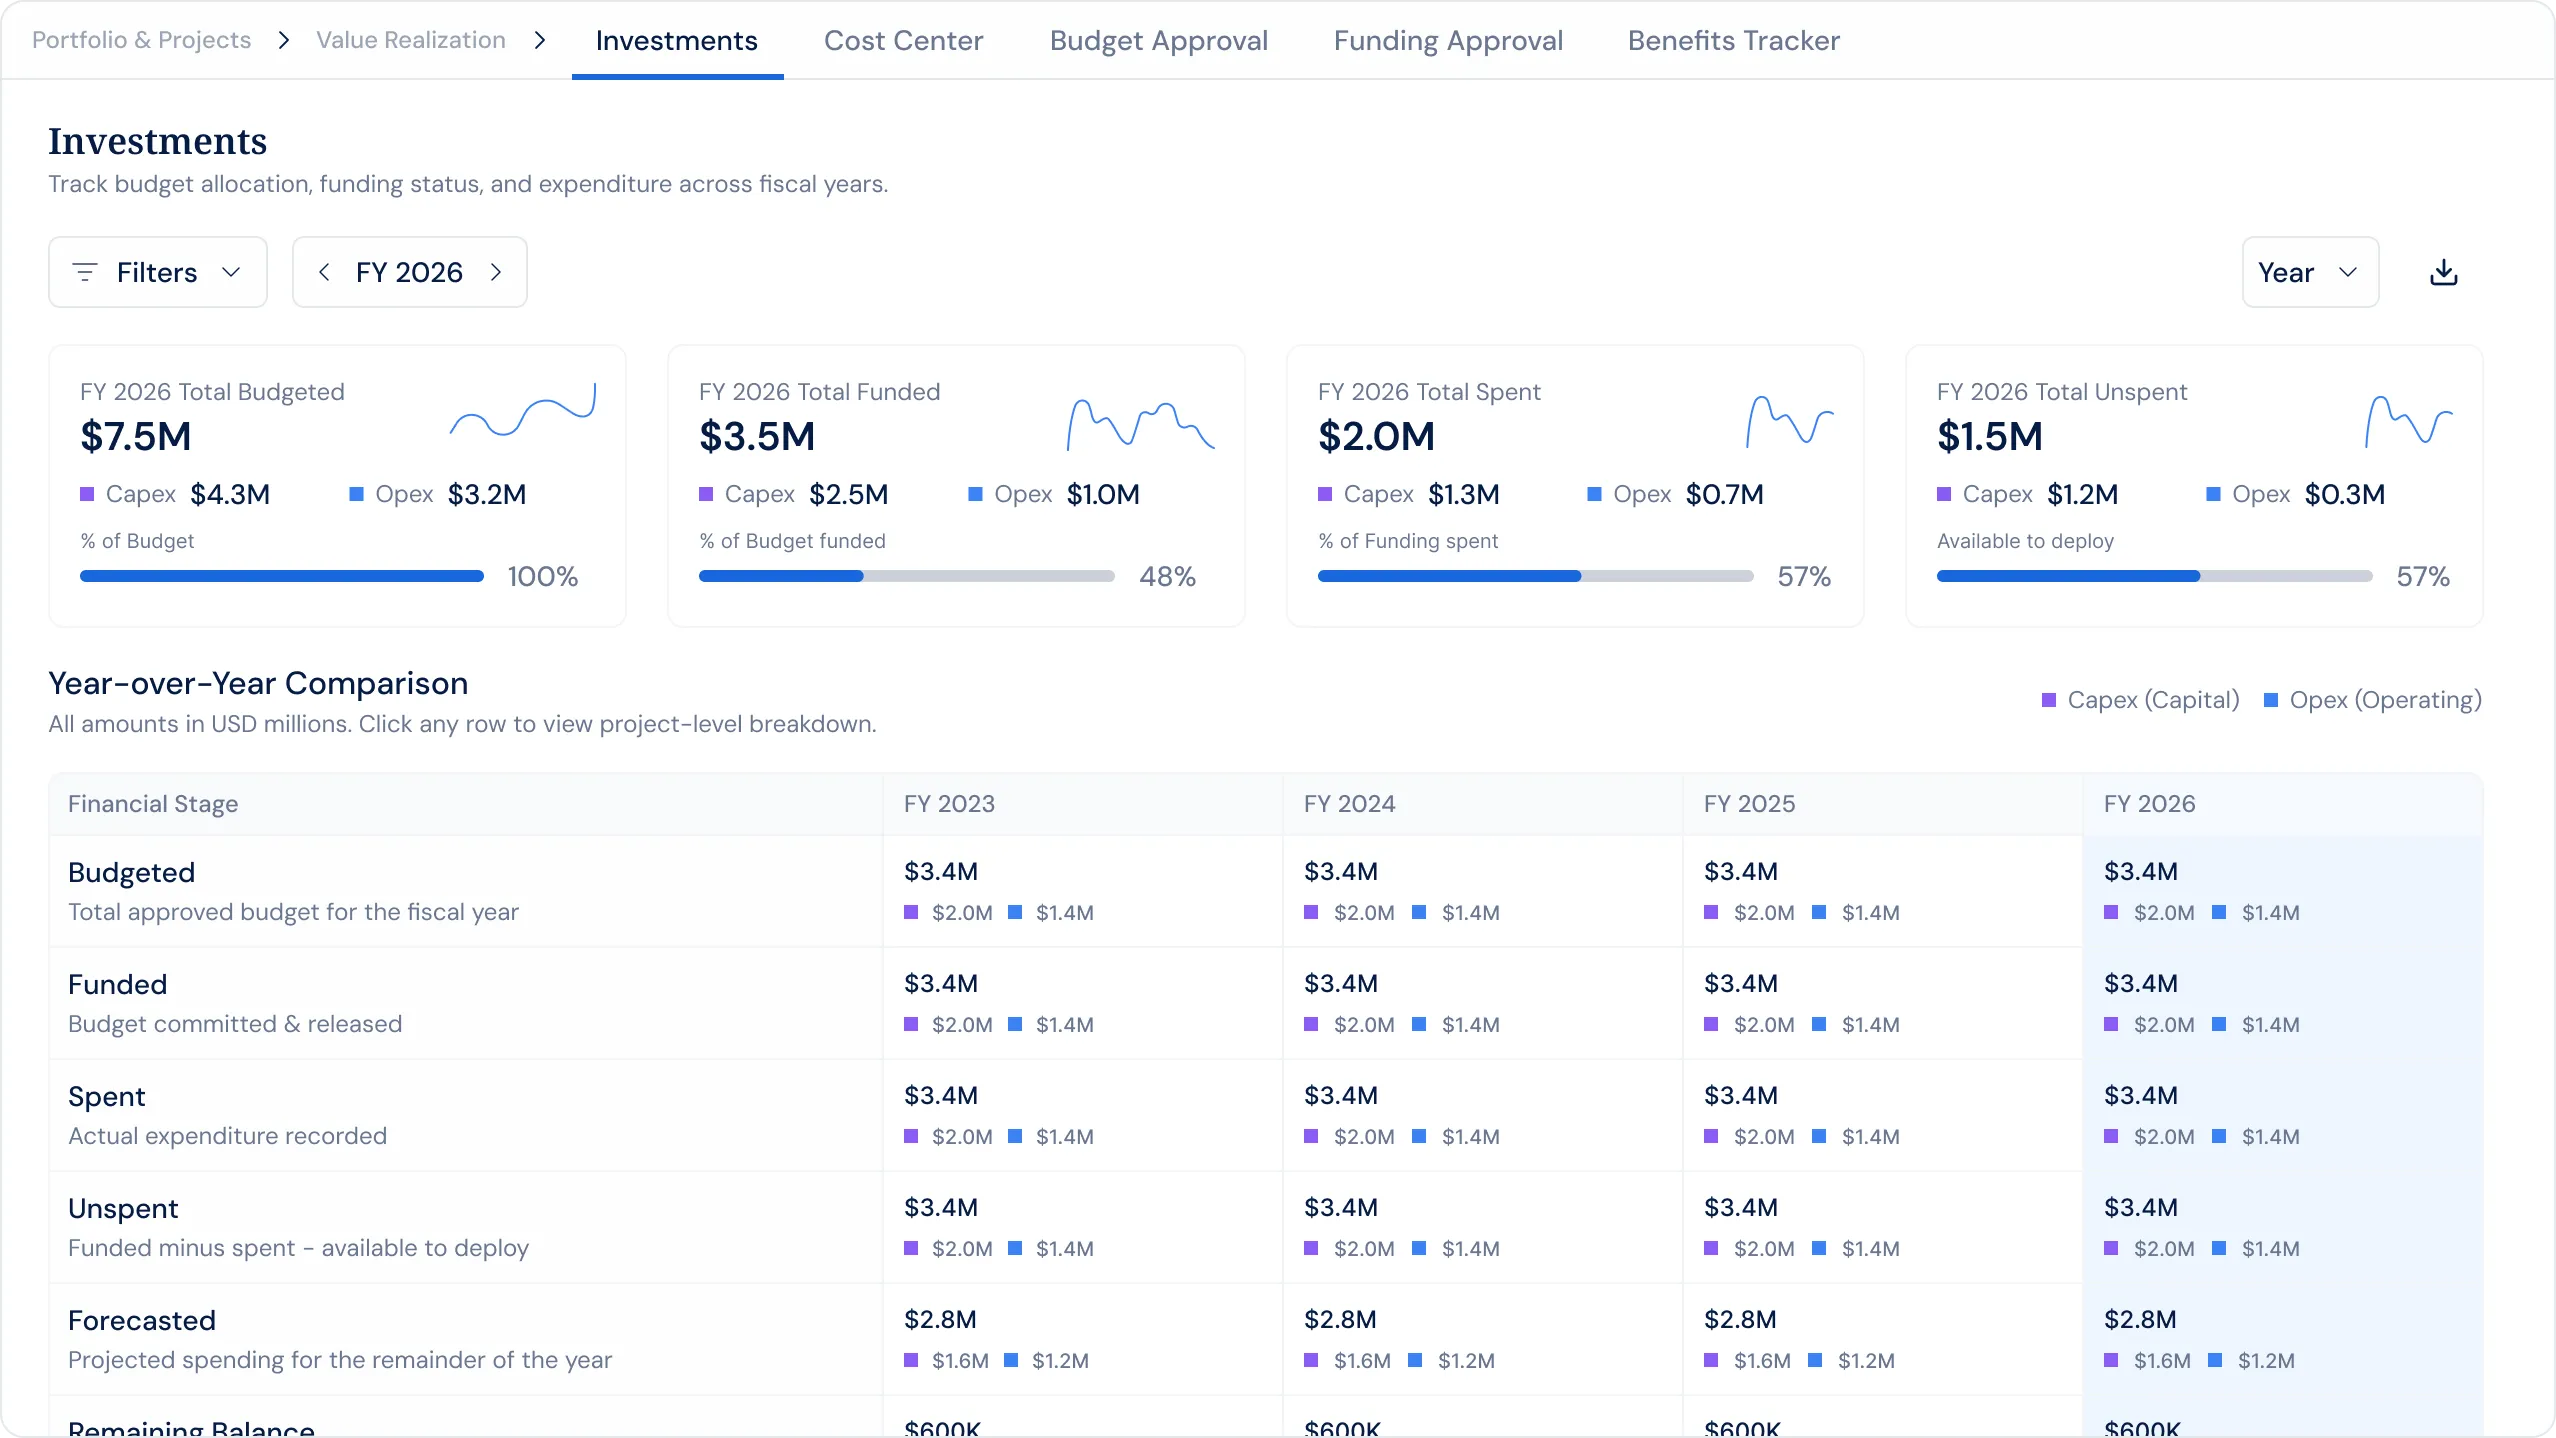2556x1438 pixels.
Task: Click Capex swatch in Total Budgeted card
Action: tap(87, 494)
